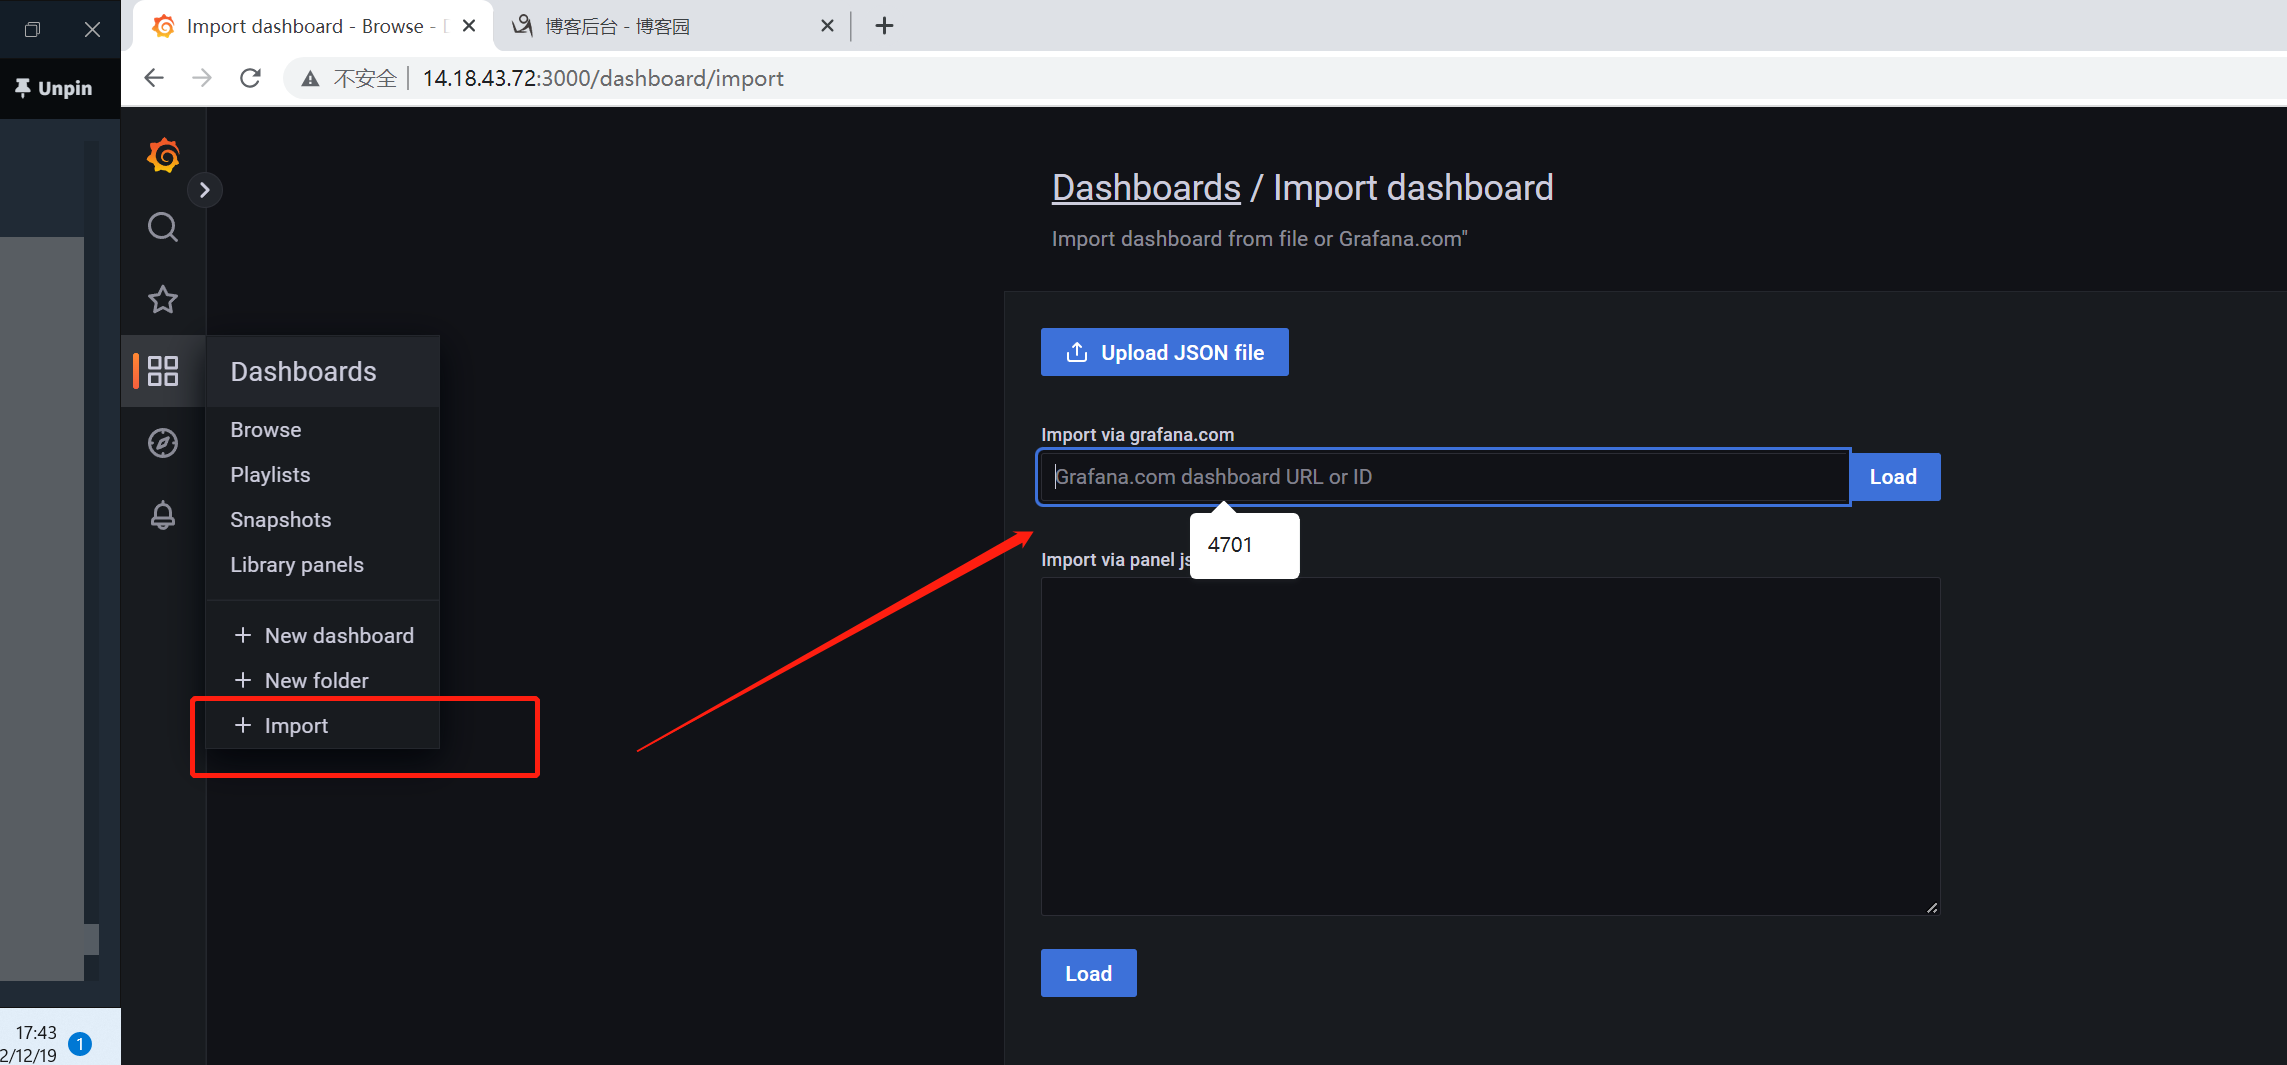Click the Dashboards grid icon
Viewport: 2287px width, 1065px height.
point(163,371)
